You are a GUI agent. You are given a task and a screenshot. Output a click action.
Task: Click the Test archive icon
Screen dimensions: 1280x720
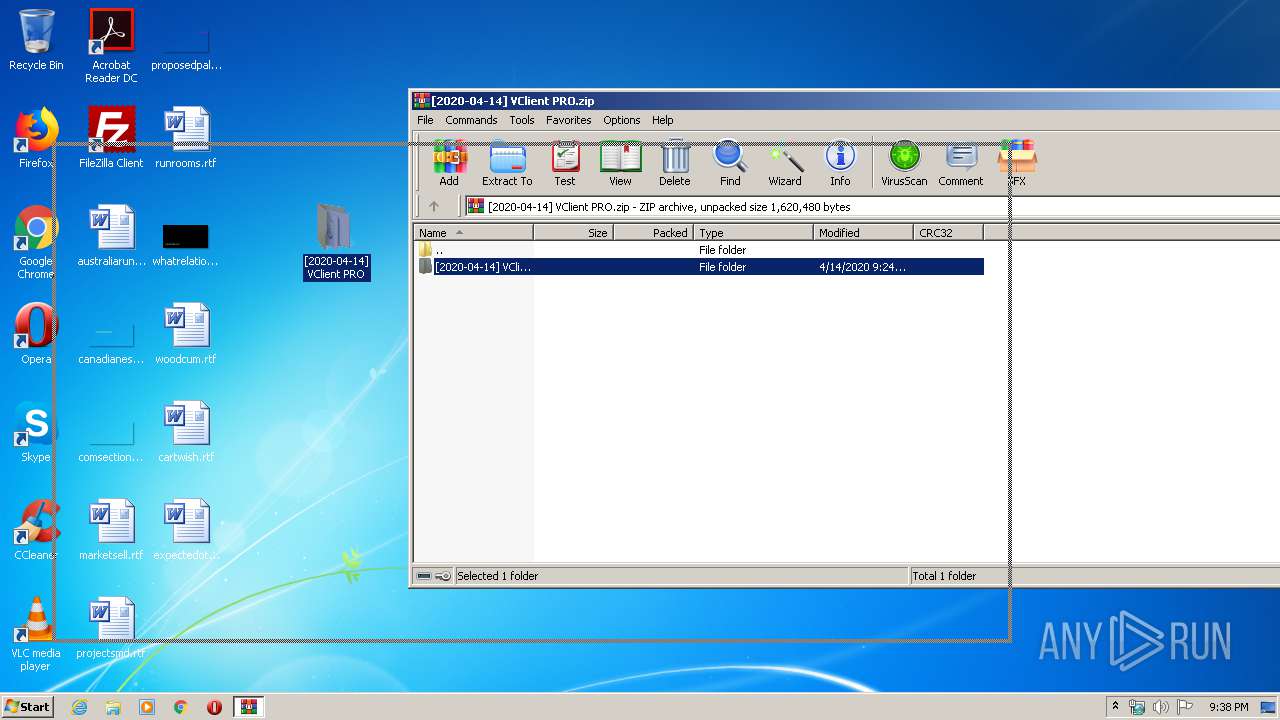pyautogui.click(x=565, y=164)
